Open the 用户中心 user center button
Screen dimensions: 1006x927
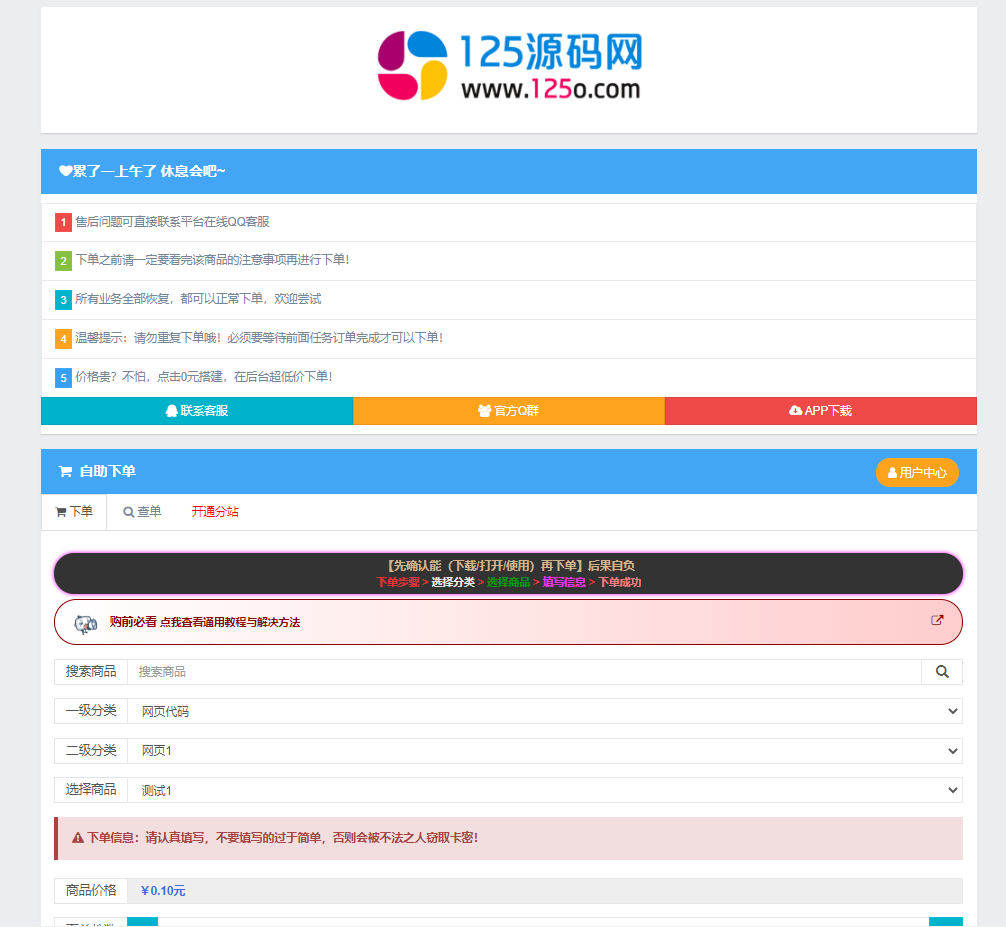pyautogui.click(x=917, y=473)
